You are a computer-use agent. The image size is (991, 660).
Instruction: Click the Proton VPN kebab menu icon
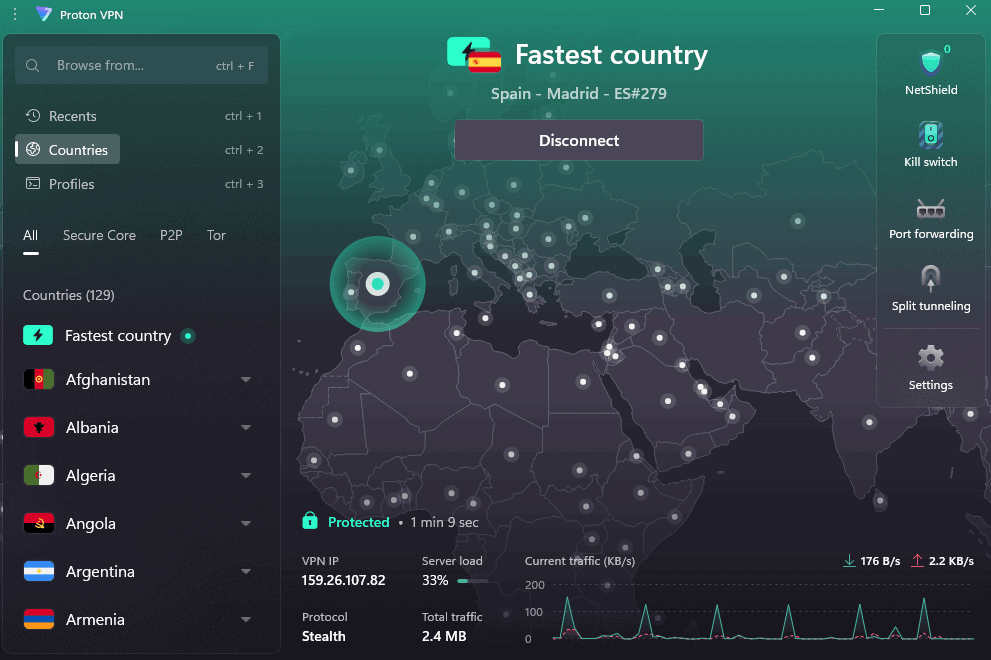point(14,14)
